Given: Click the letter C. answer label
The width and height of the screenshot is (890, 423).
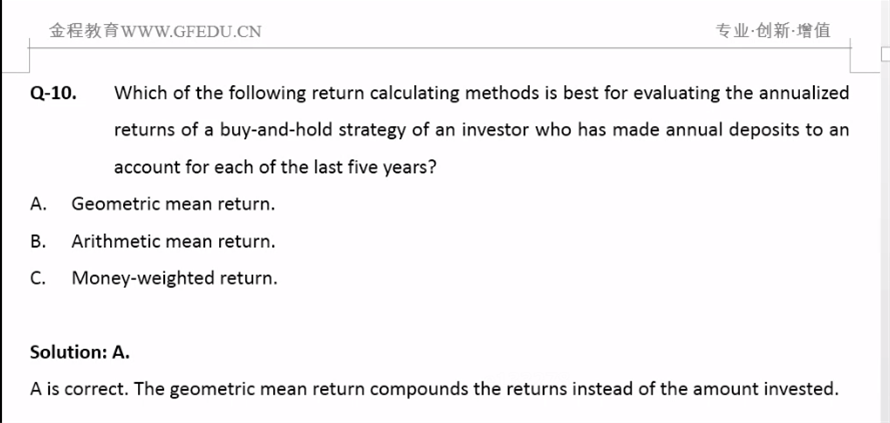Looking at the screenshot, I should pos(39,278).
